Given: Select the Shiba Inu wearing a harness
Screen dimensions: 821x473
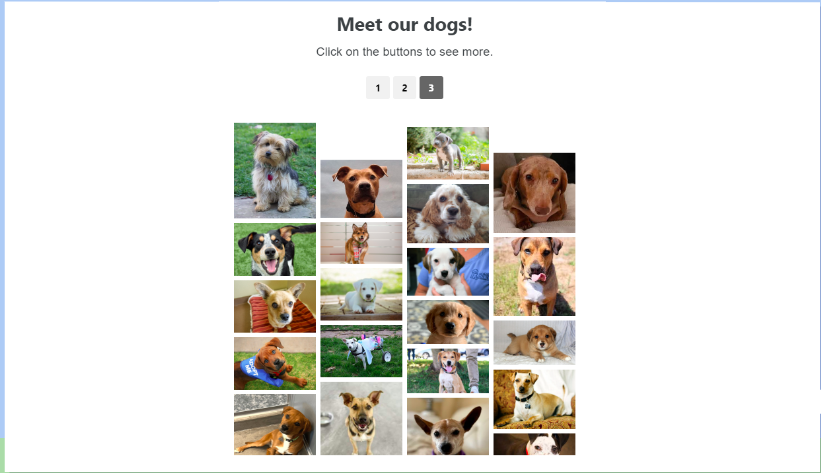Looking at the screenshot, I should click(x=361, y=243).
